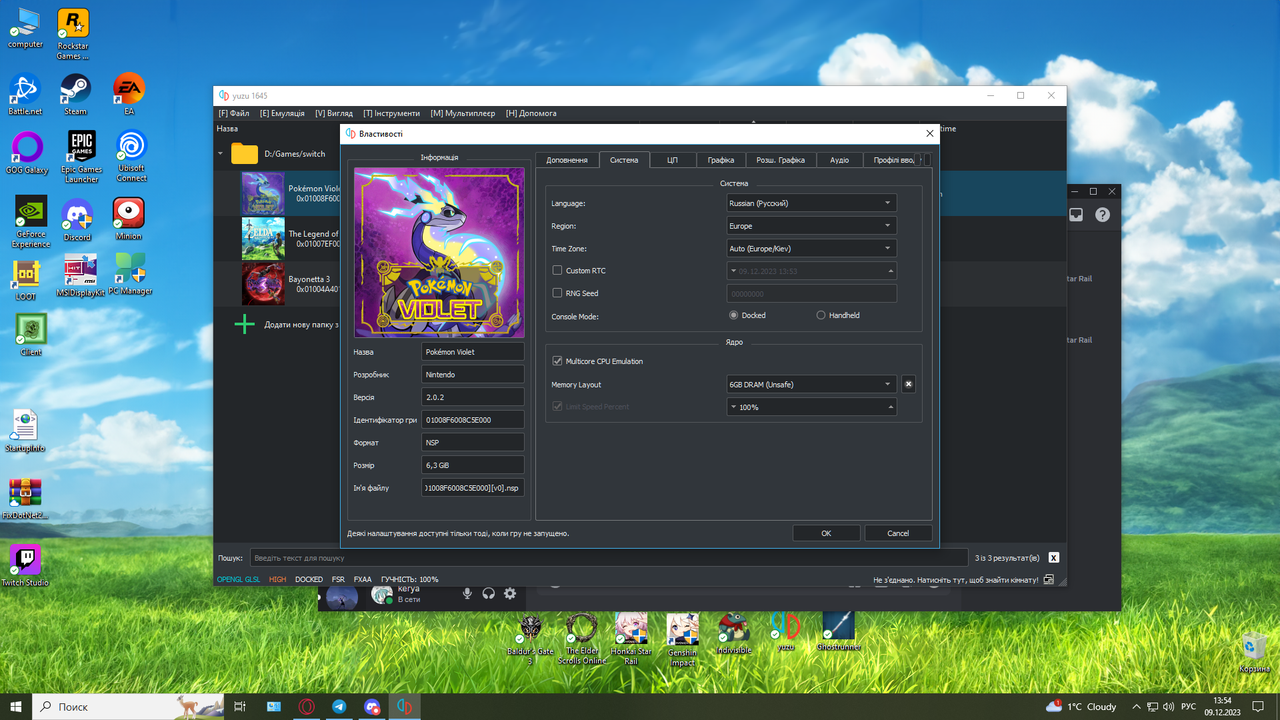Open Discord user settings gear
The height and width of the screenshot is (720, 1280).
click(x=510, y=593)
